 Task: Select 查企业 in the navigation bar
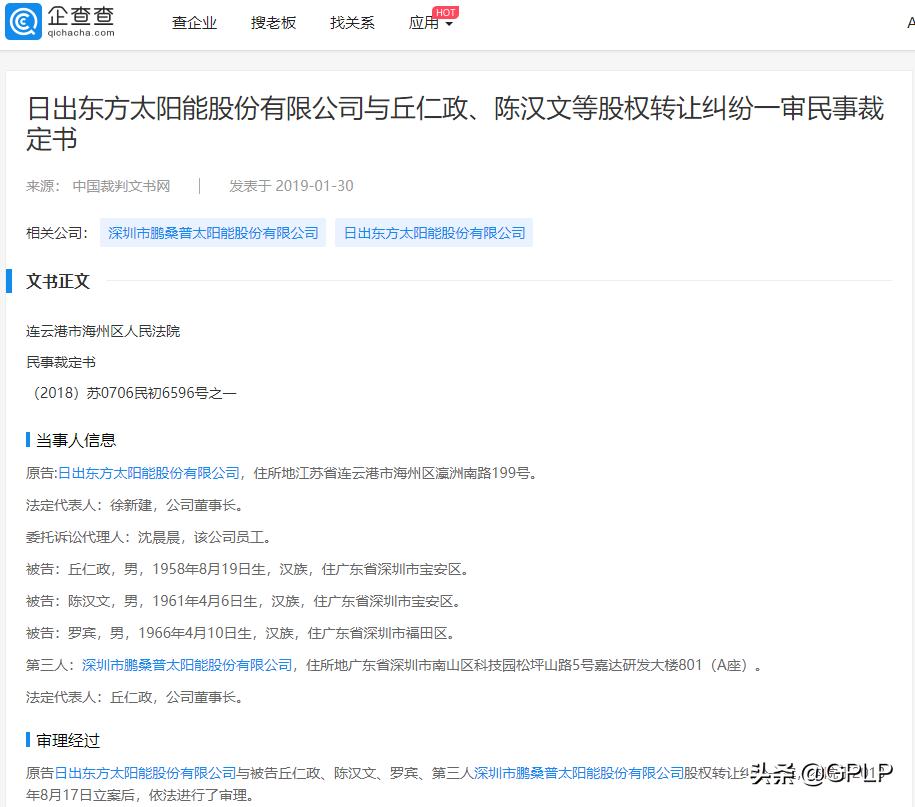[x=194, y=22]
